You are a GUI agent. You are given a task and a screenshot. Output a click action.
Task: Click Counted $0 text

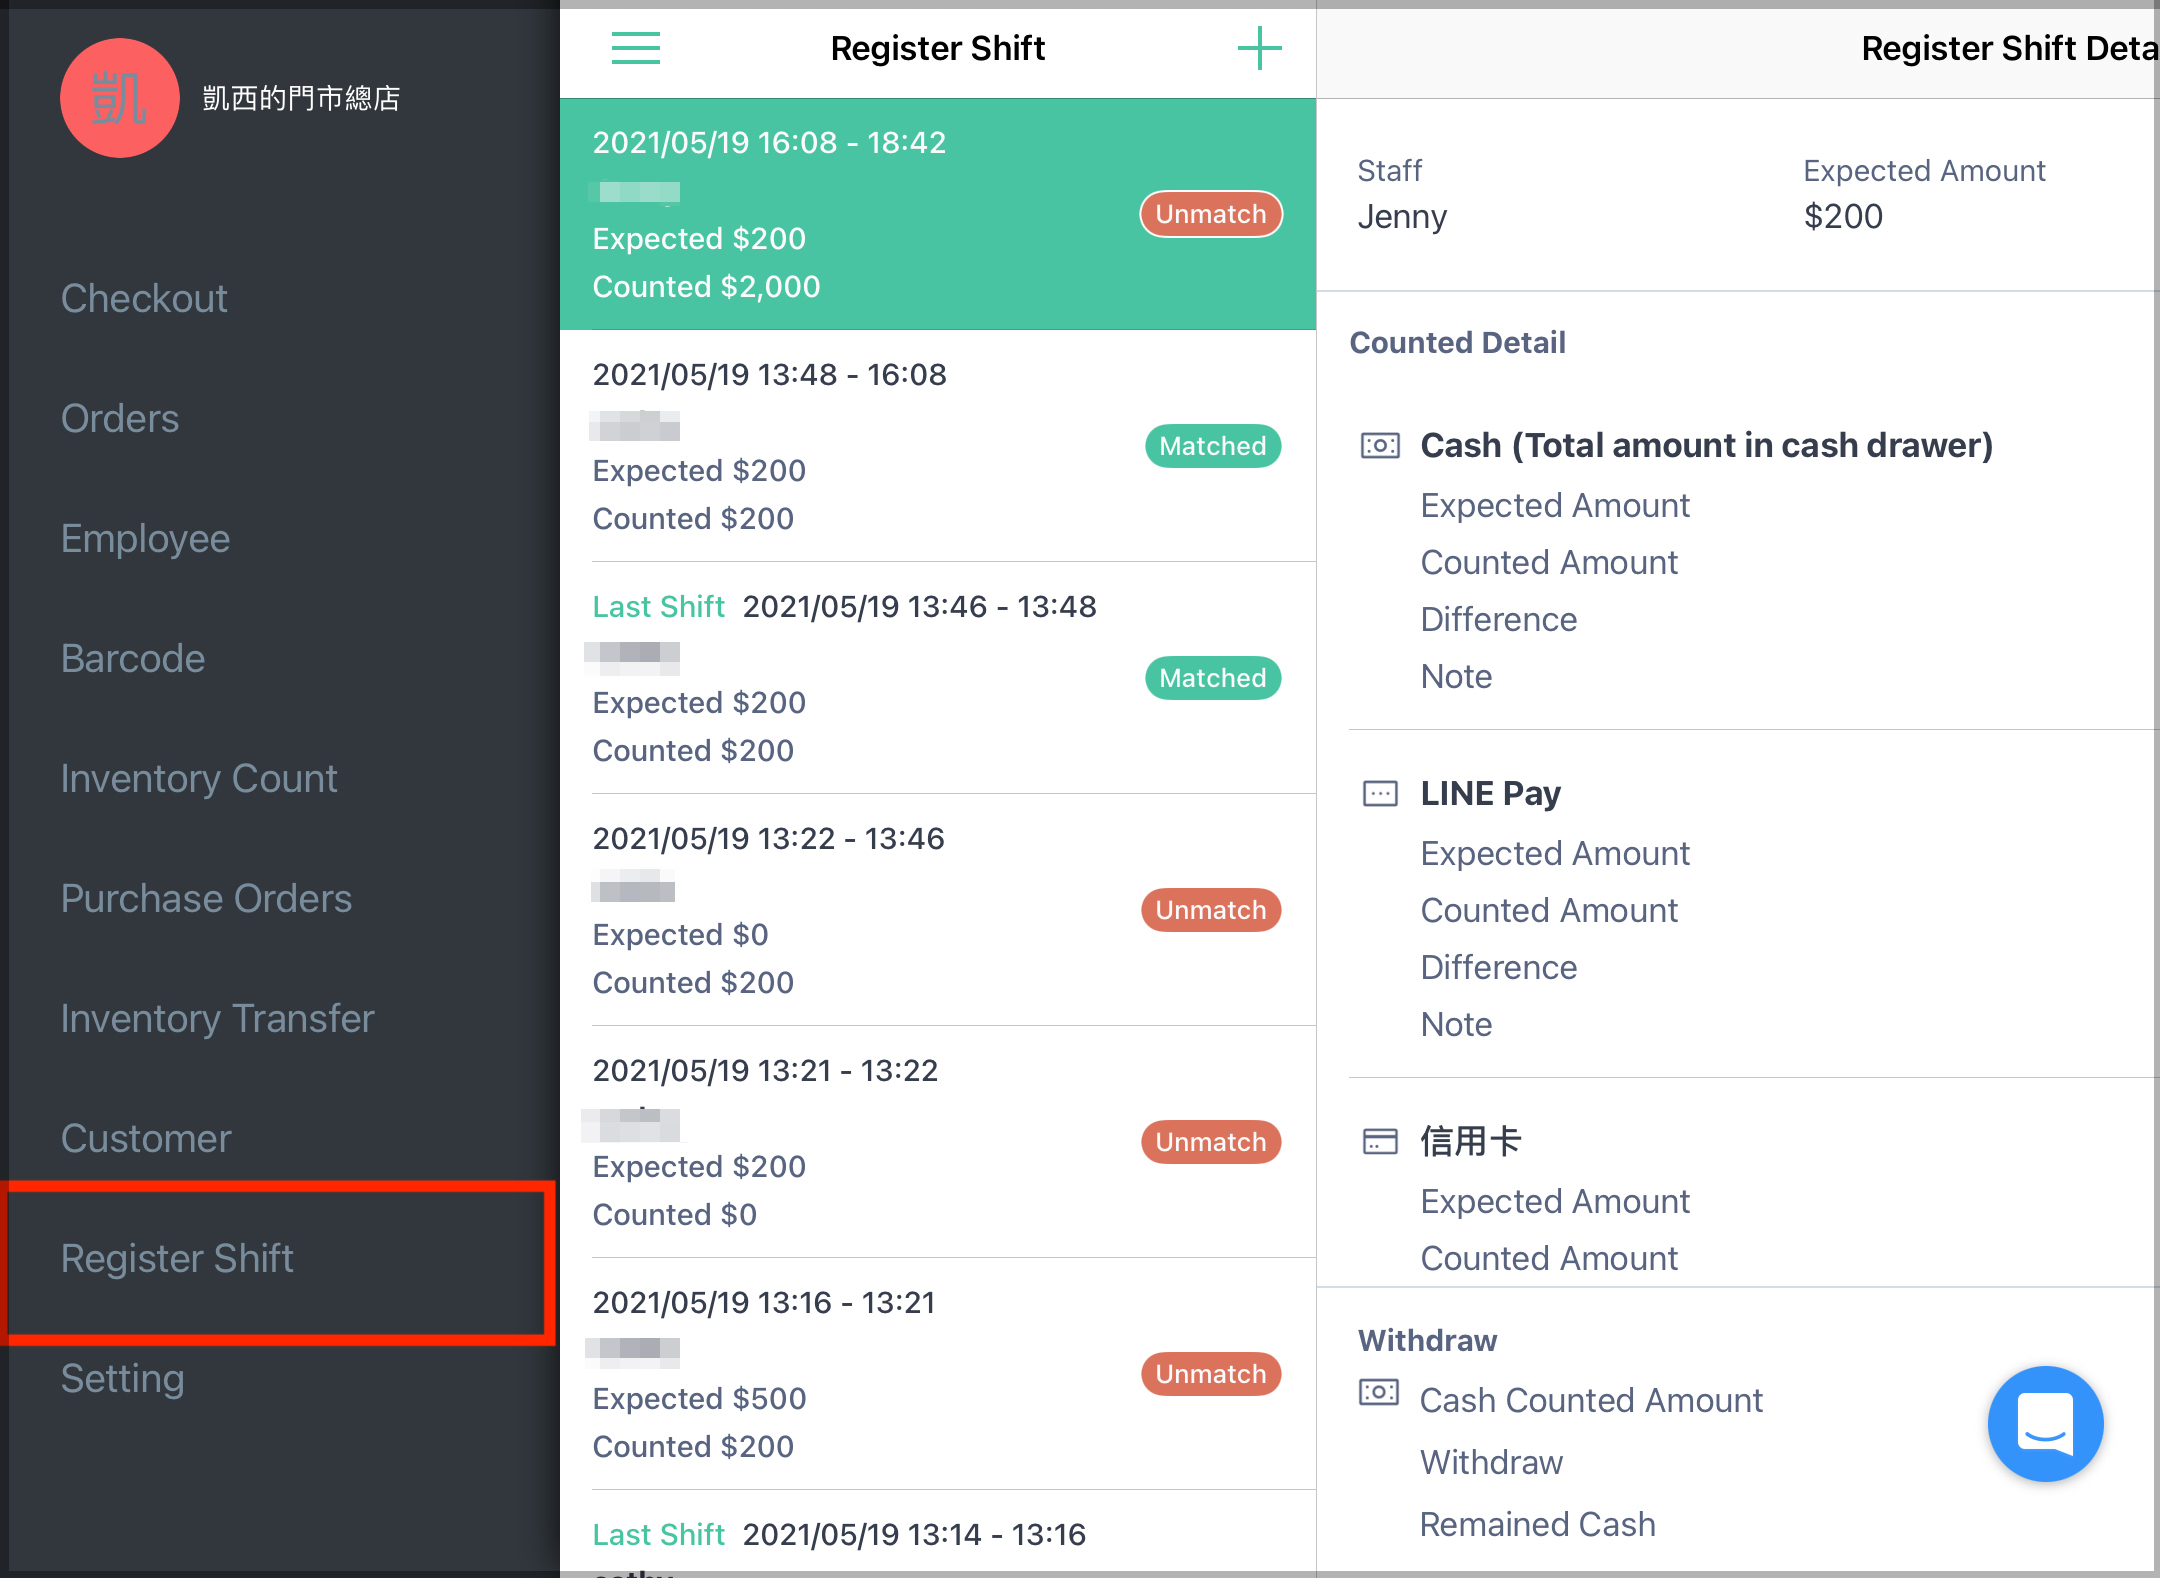(674, 1215)
